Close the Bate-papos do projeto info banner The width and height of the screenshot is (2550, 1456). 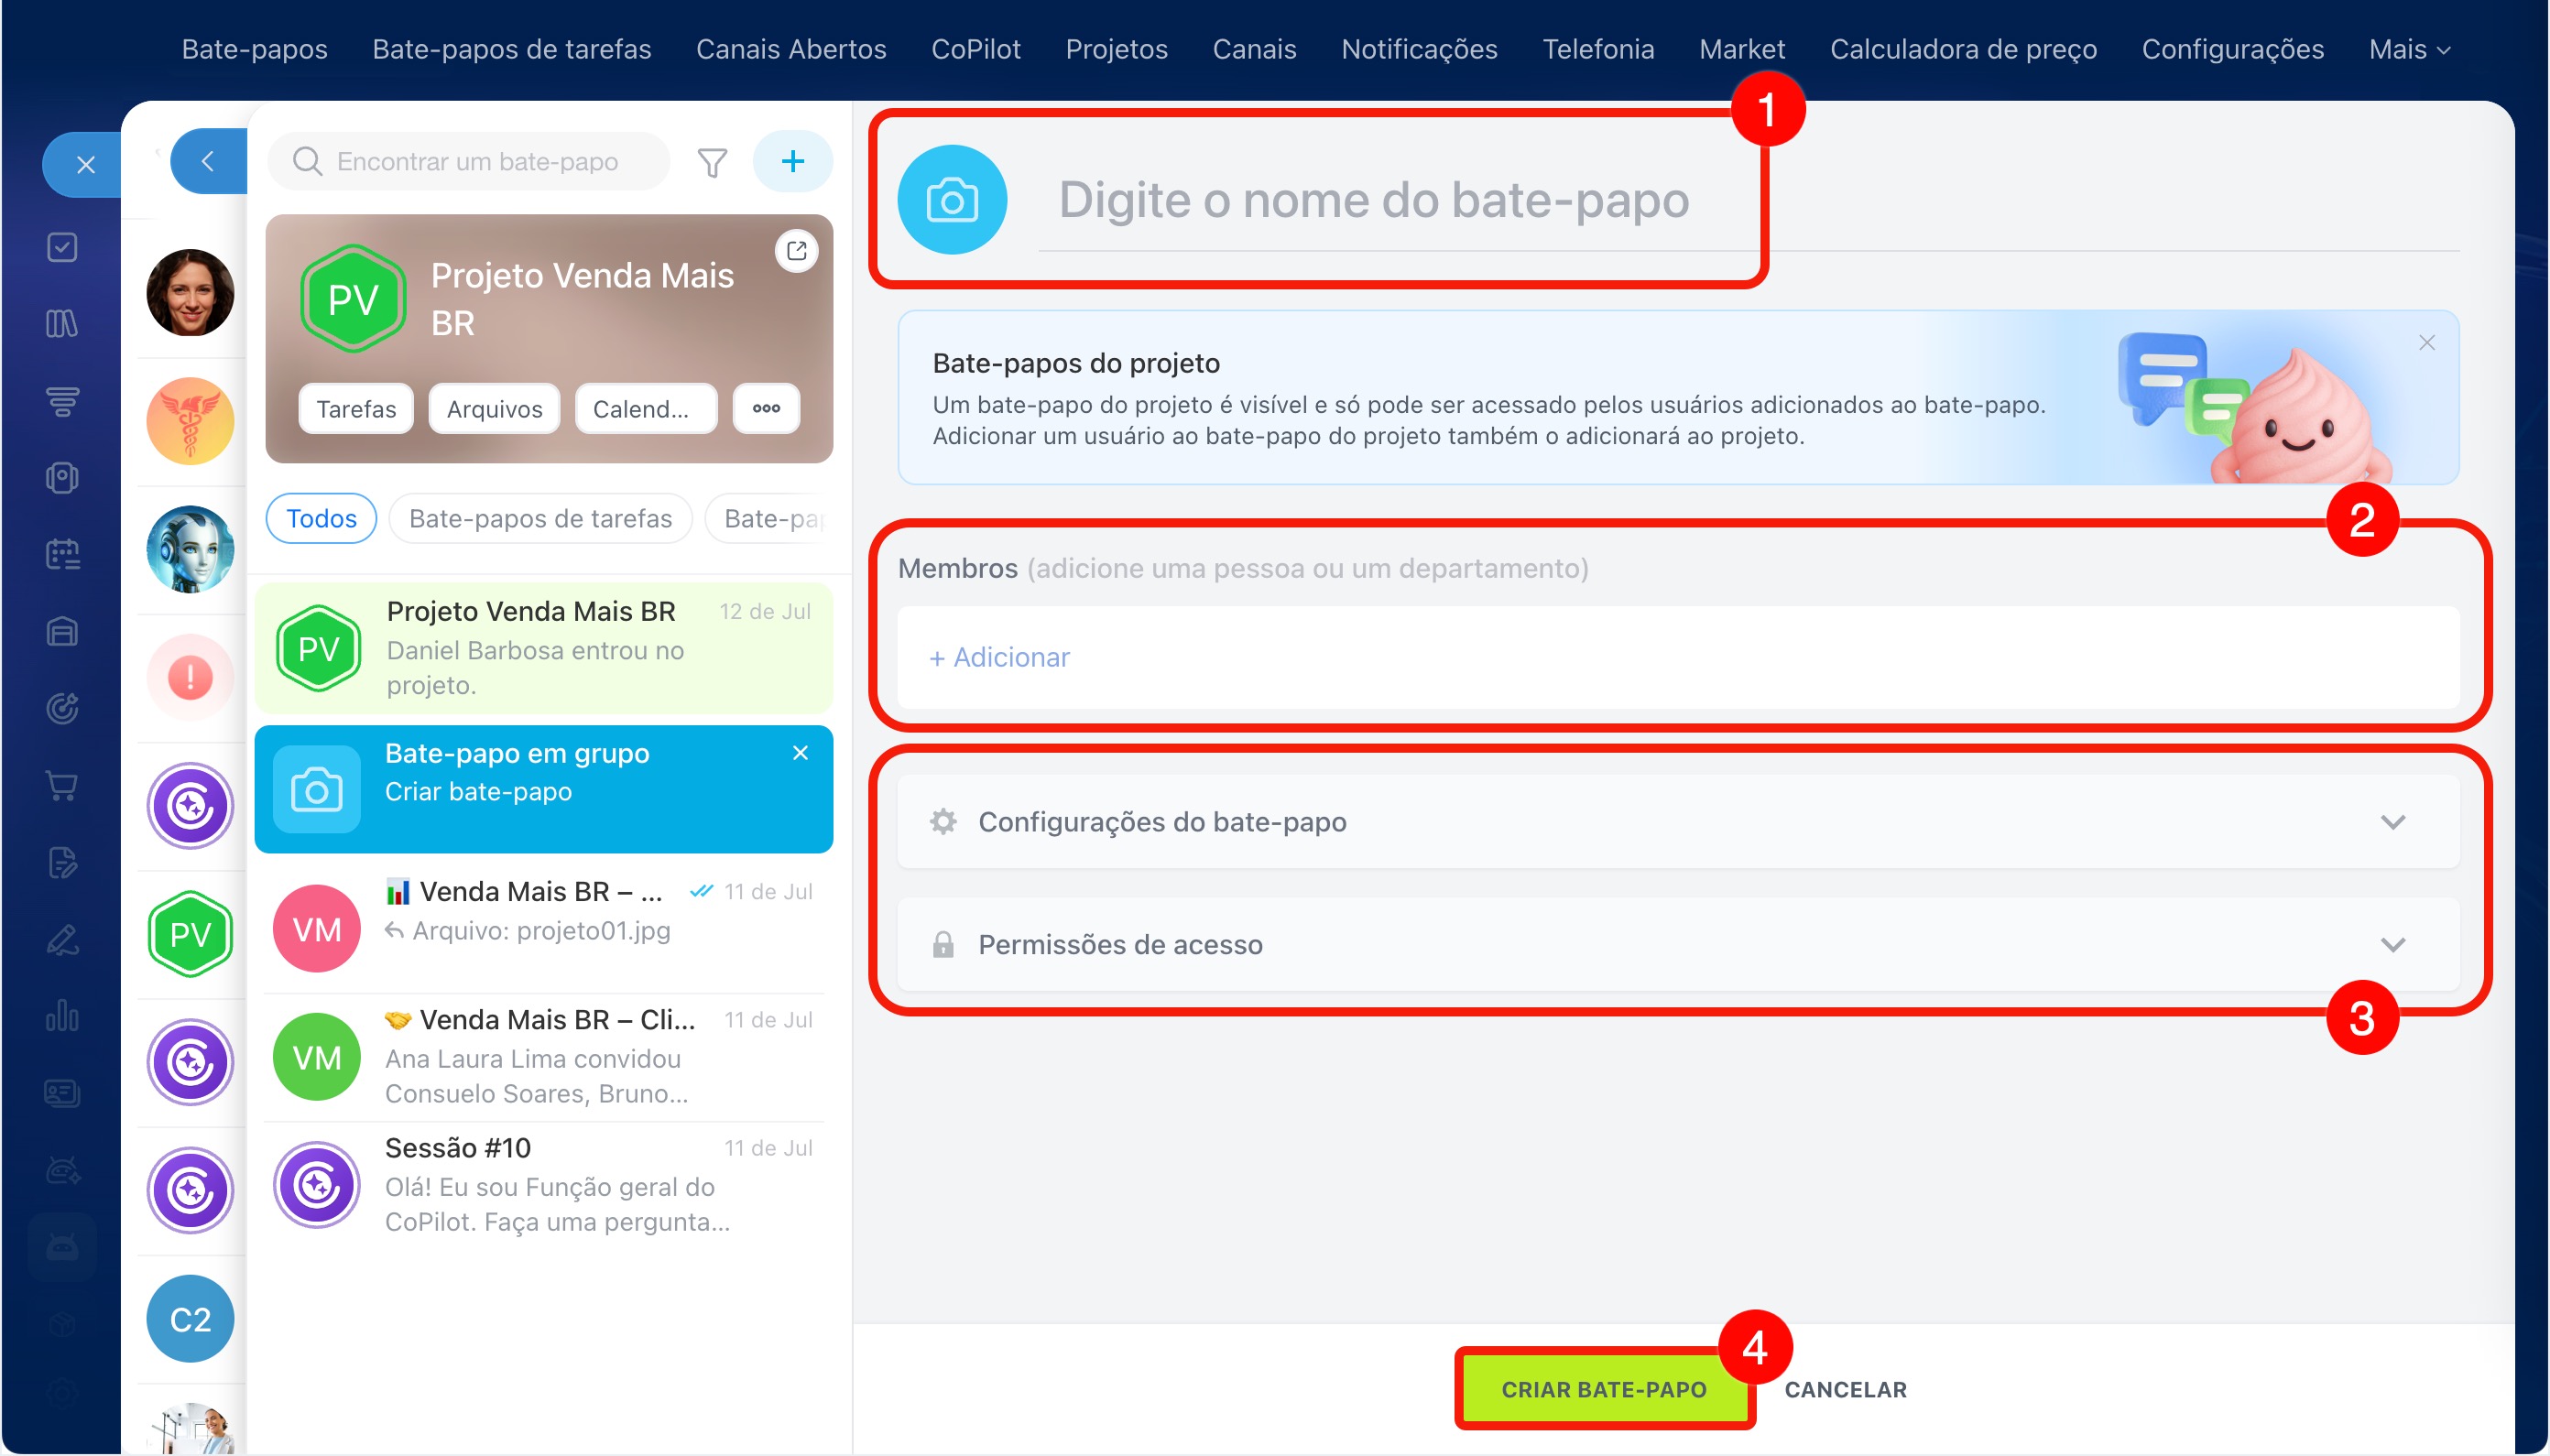(x=2427, y=343)
